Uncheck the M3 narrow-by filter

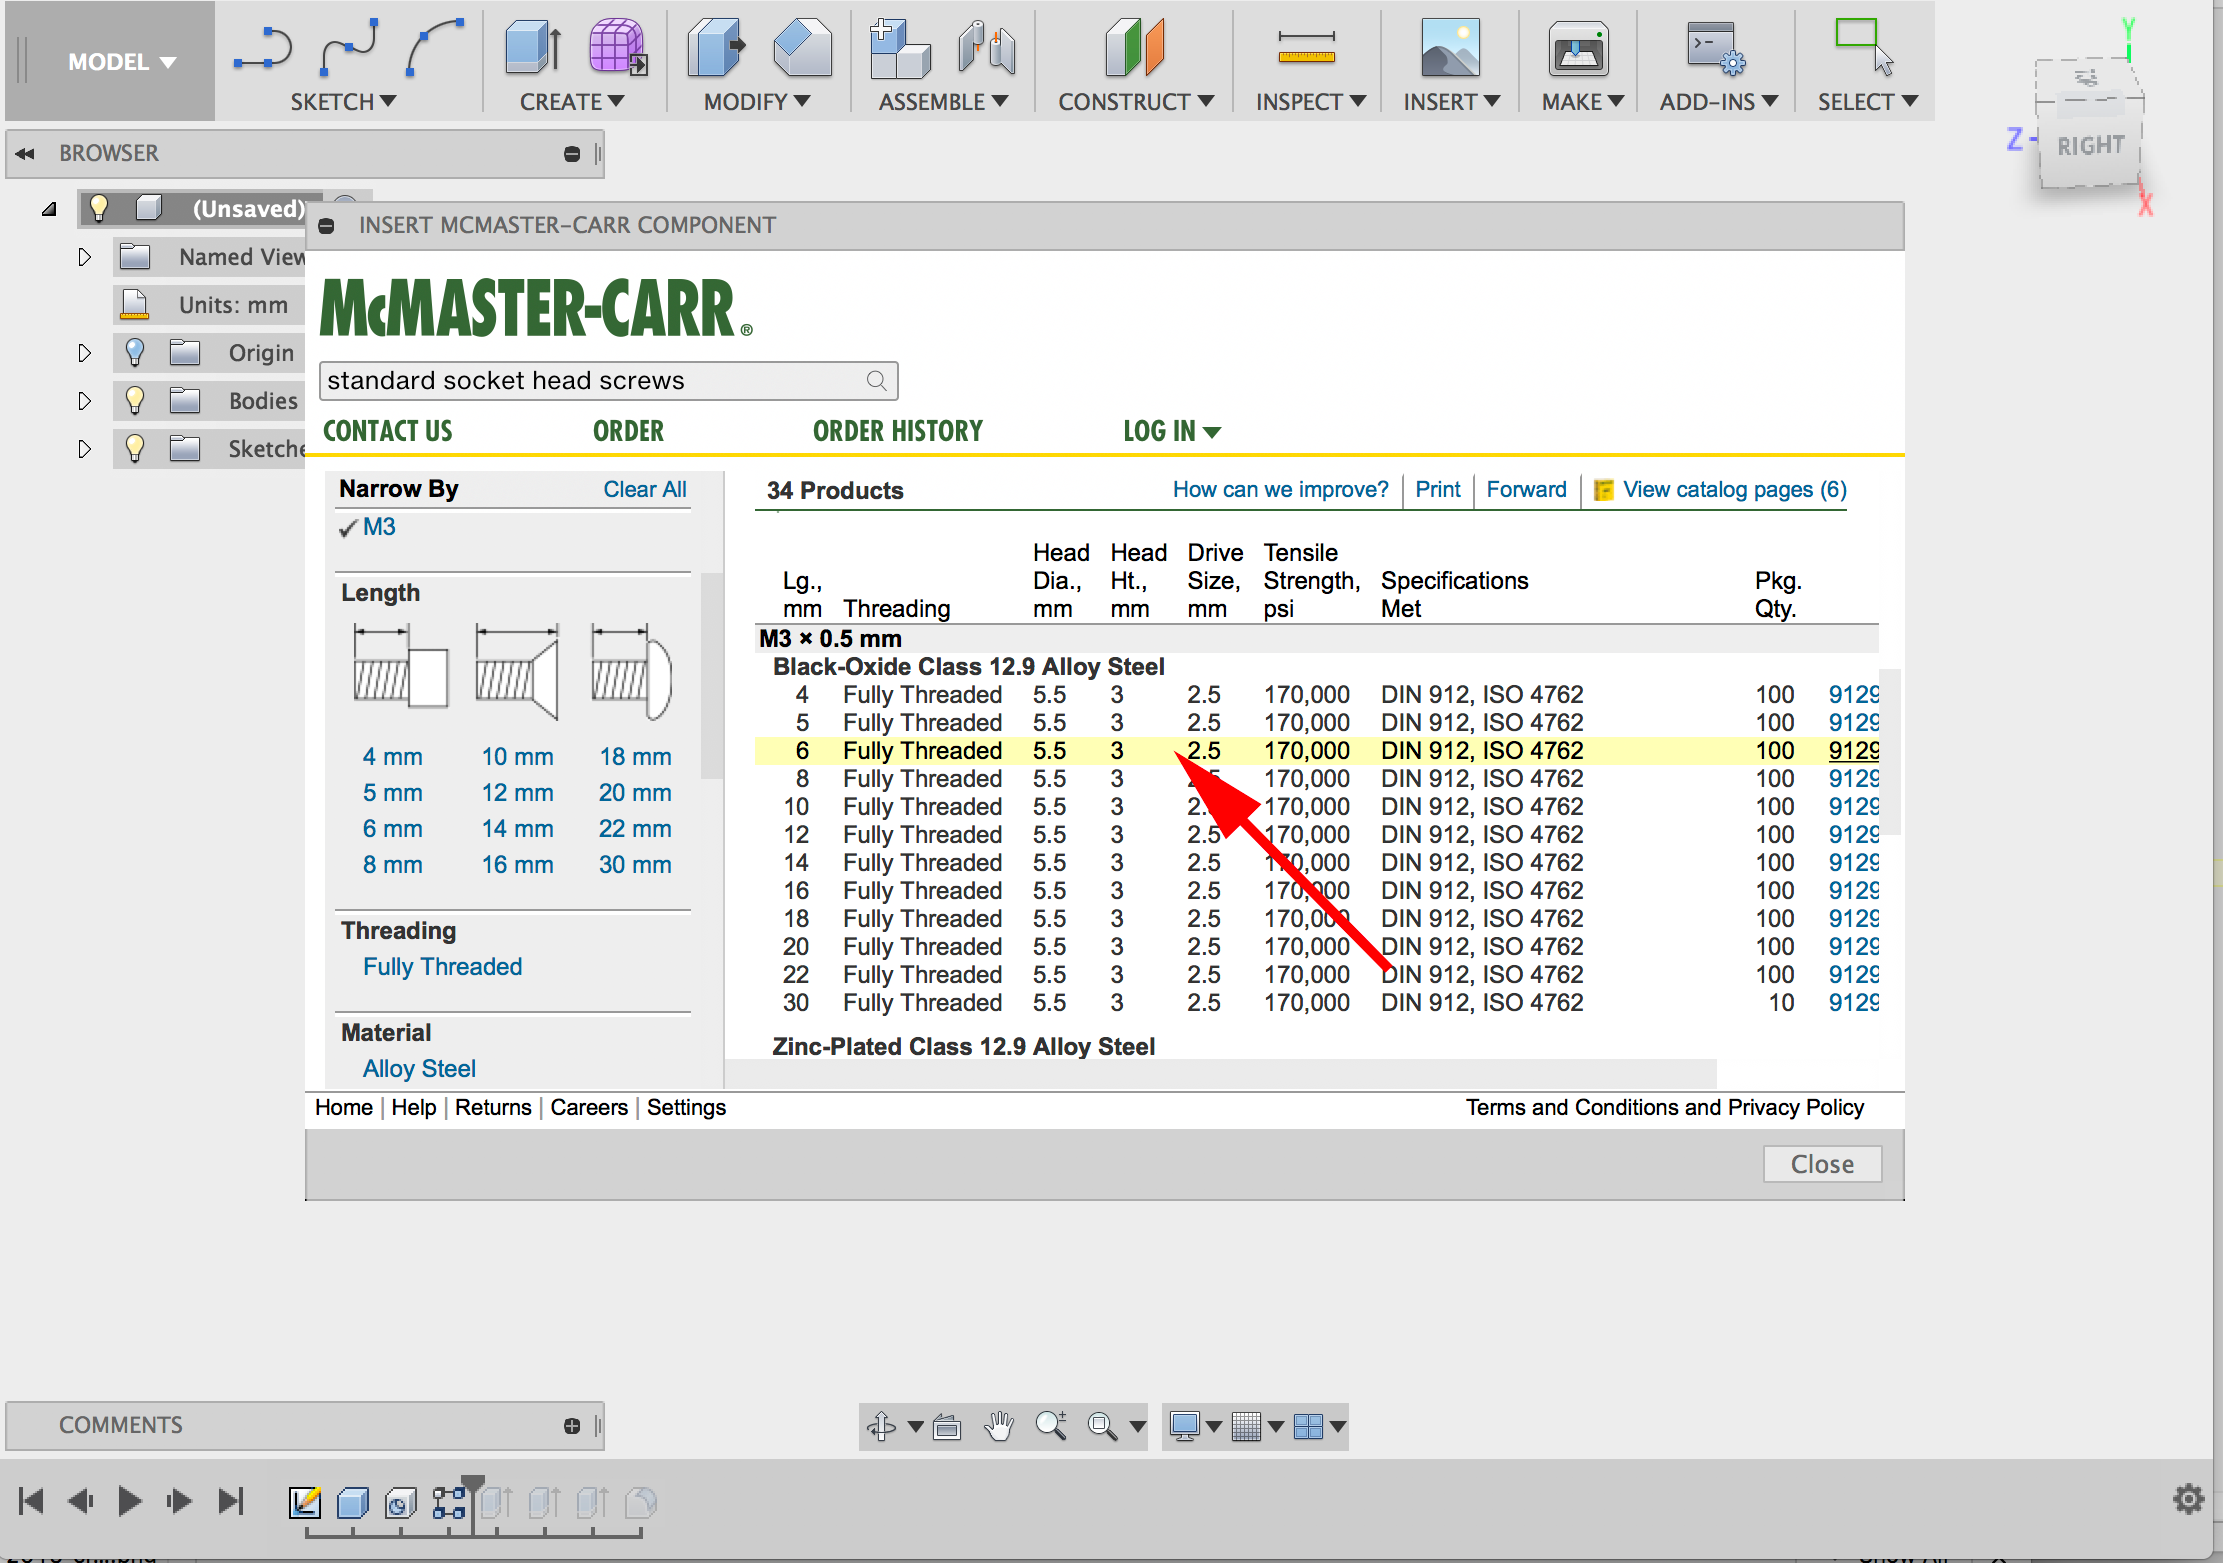(x=368, y=527)
